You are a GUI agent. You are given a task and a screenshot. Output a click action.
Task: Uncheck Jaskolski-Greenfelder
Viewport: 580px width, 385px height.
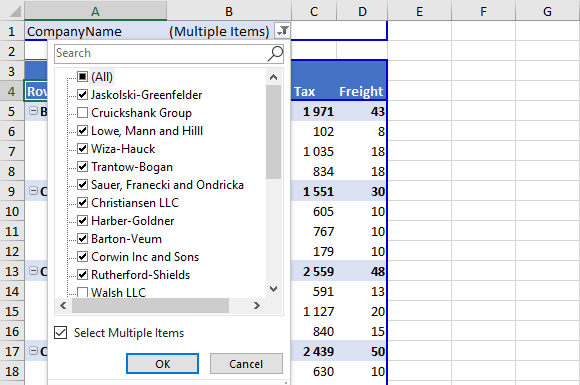82,95
